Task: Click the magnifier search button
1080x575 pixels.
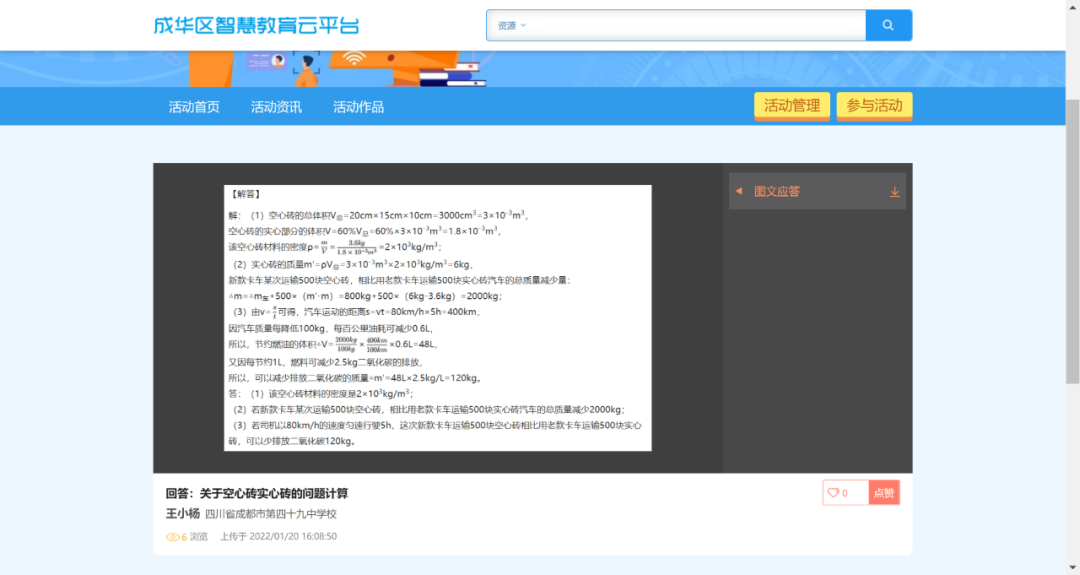Action: tap(888, 25)
